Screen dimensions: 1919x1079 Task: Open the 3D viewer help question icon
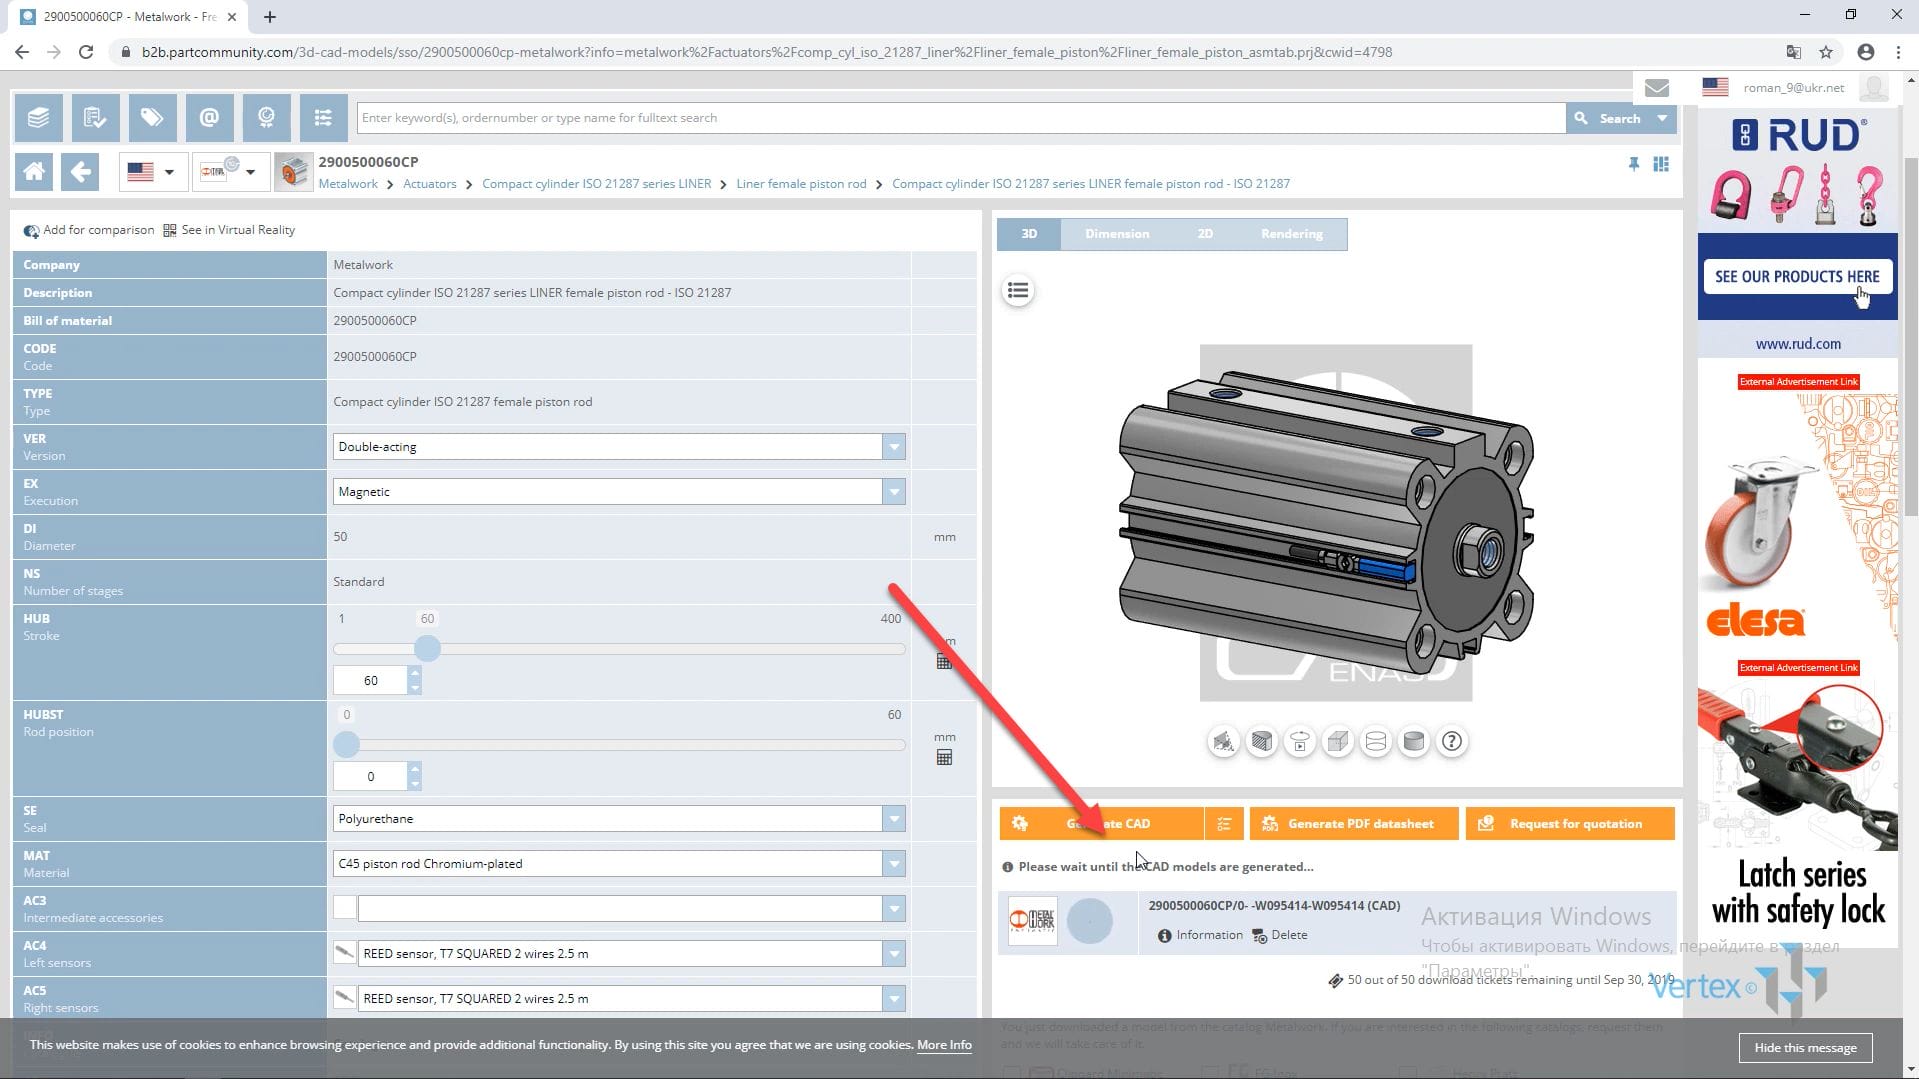[1451, 742]
